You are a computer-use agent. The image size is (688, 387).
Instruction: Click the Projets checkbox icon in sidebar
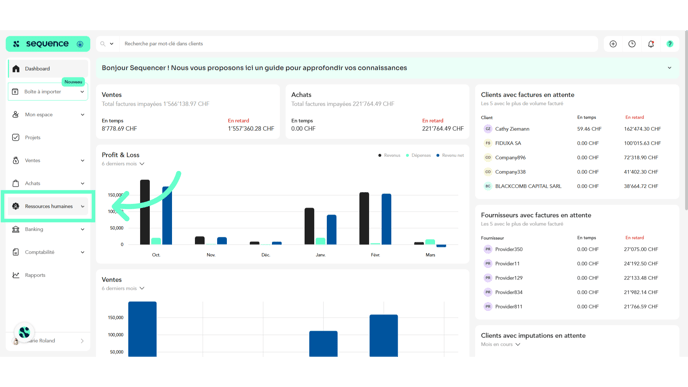coord(16,137)
